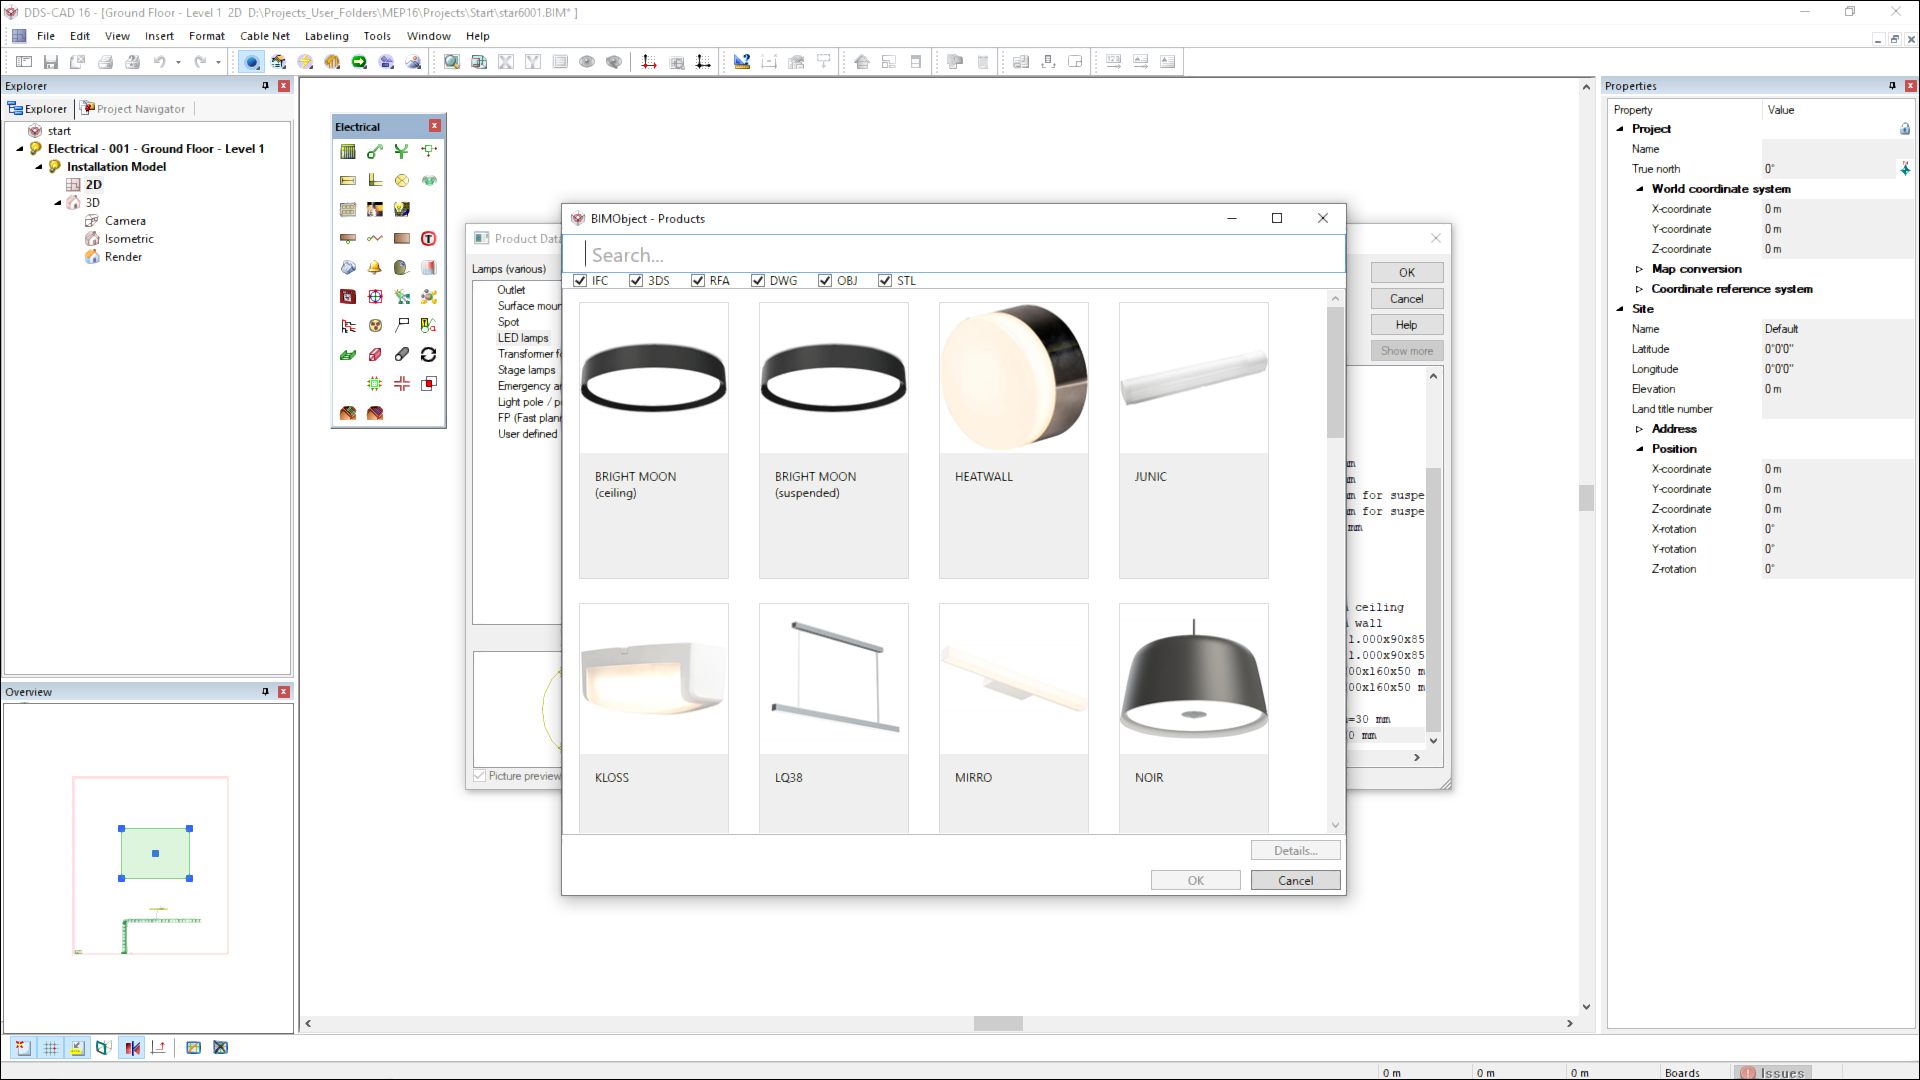Toggle the OBJ format checkbox

825,281
